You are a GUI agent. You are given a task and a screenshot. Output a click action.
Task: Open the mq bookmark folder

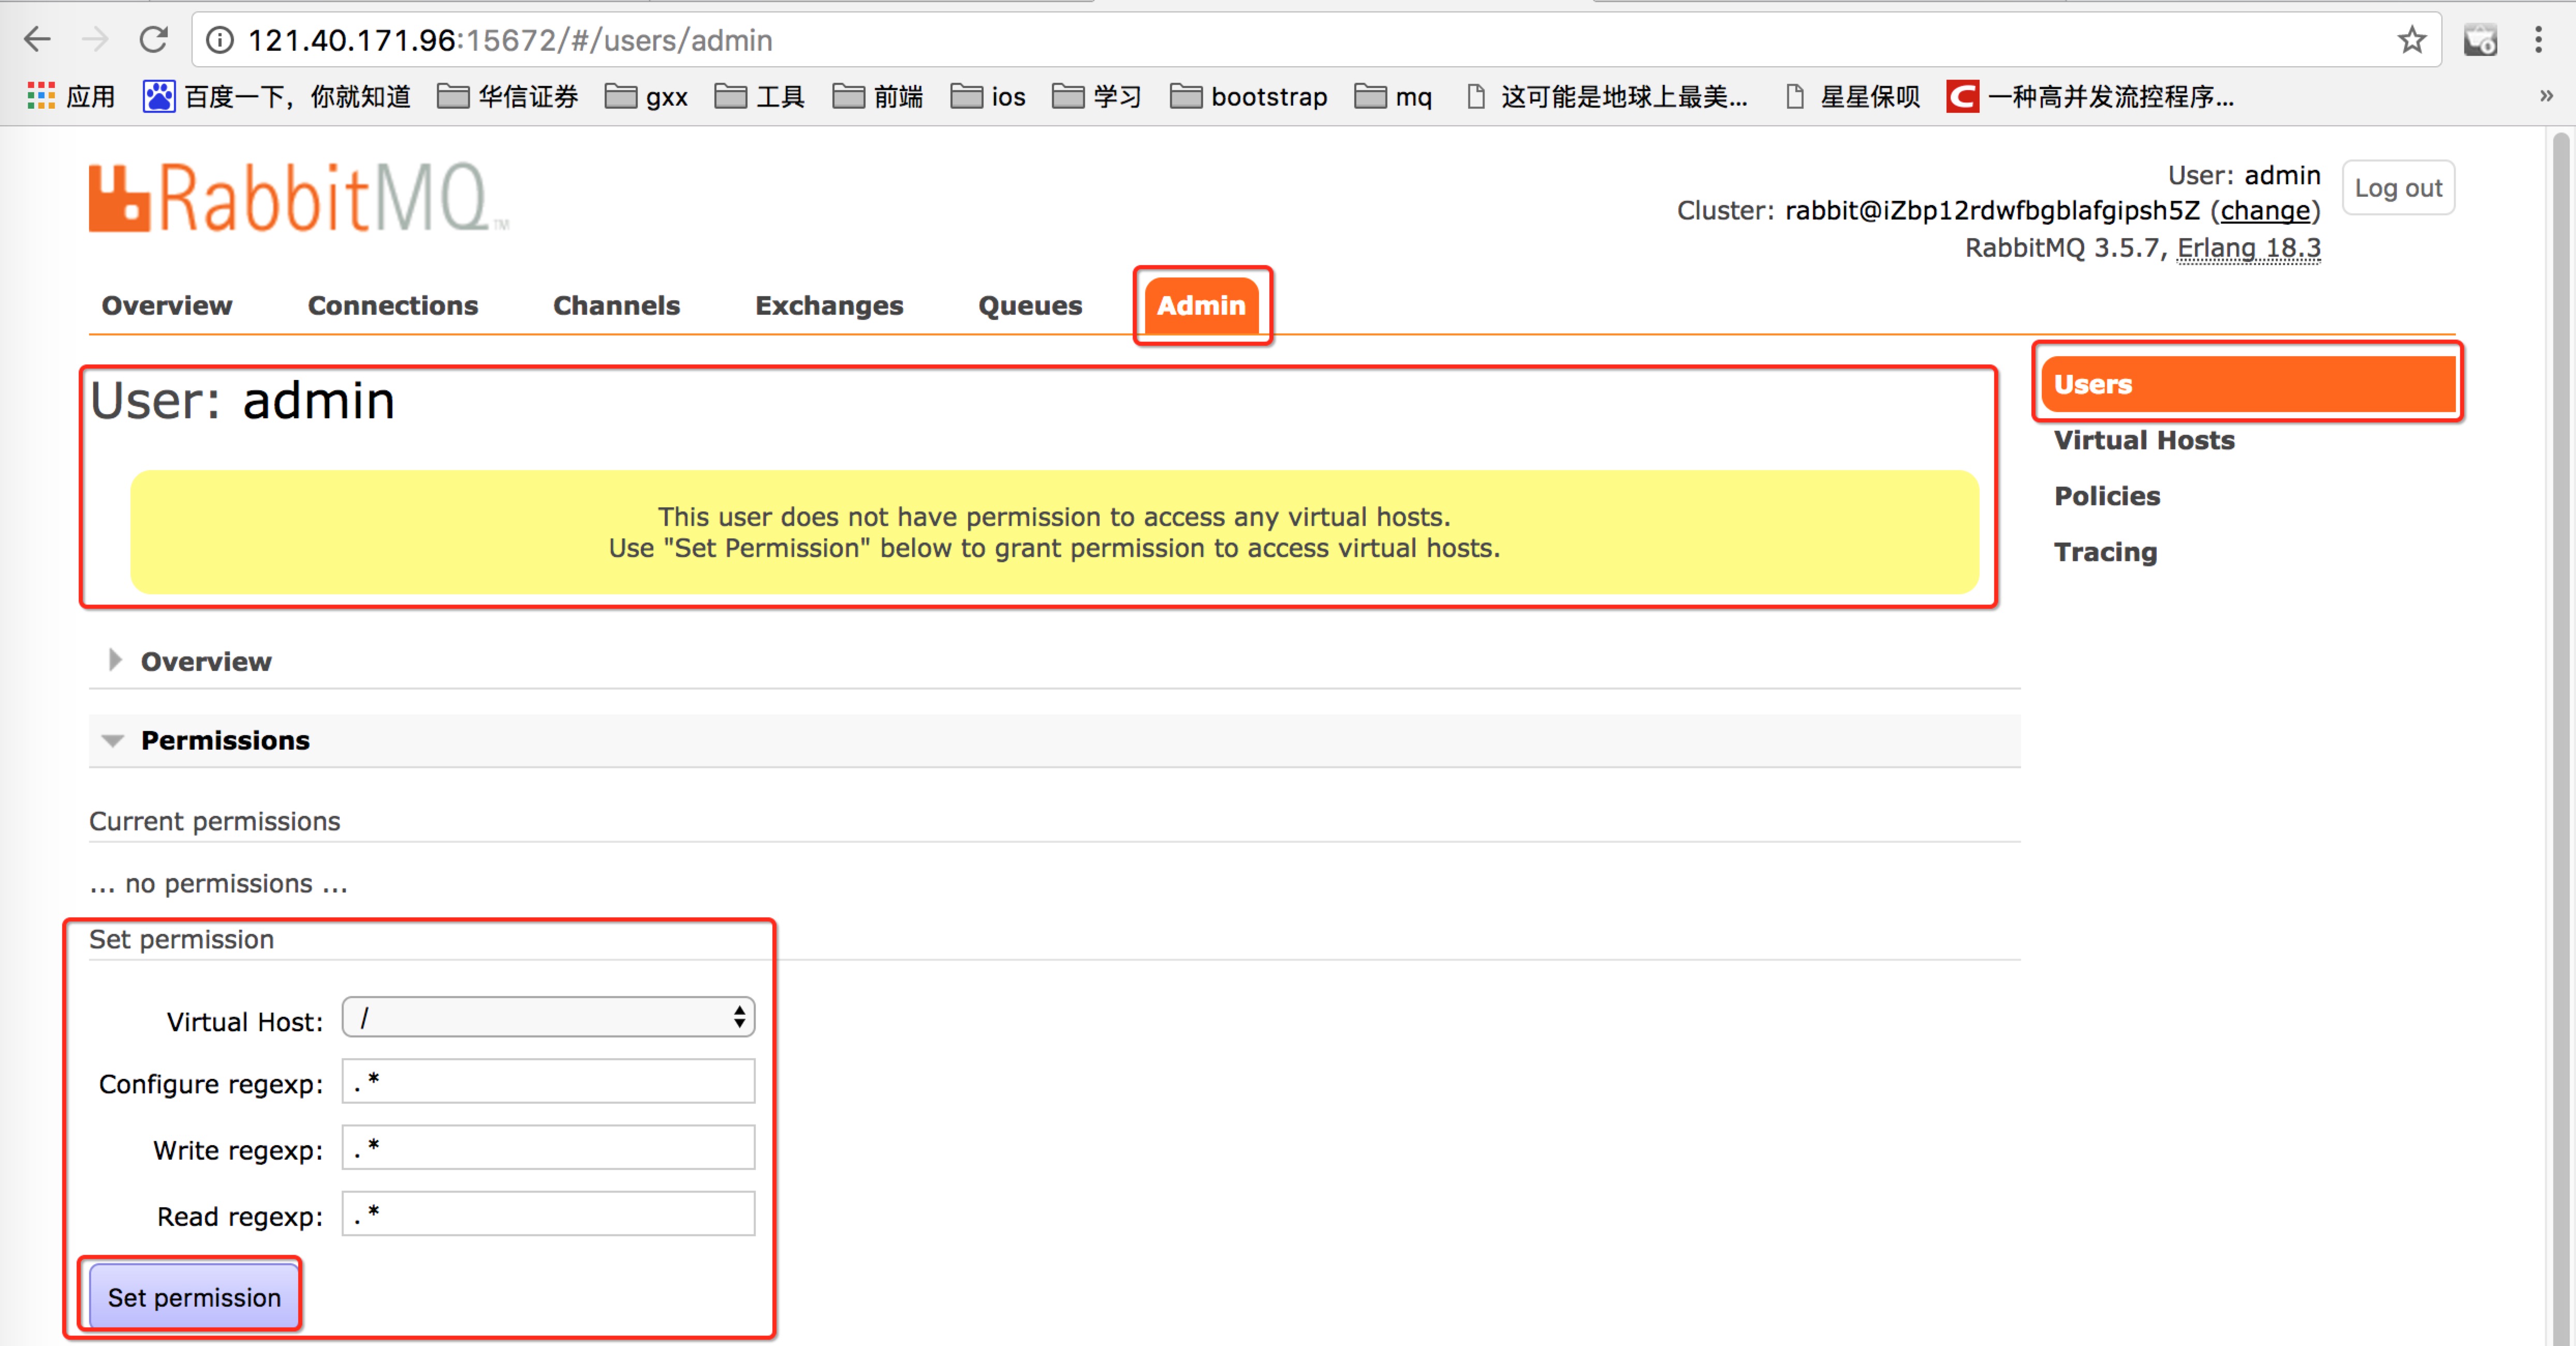(x=1393, y=97)
